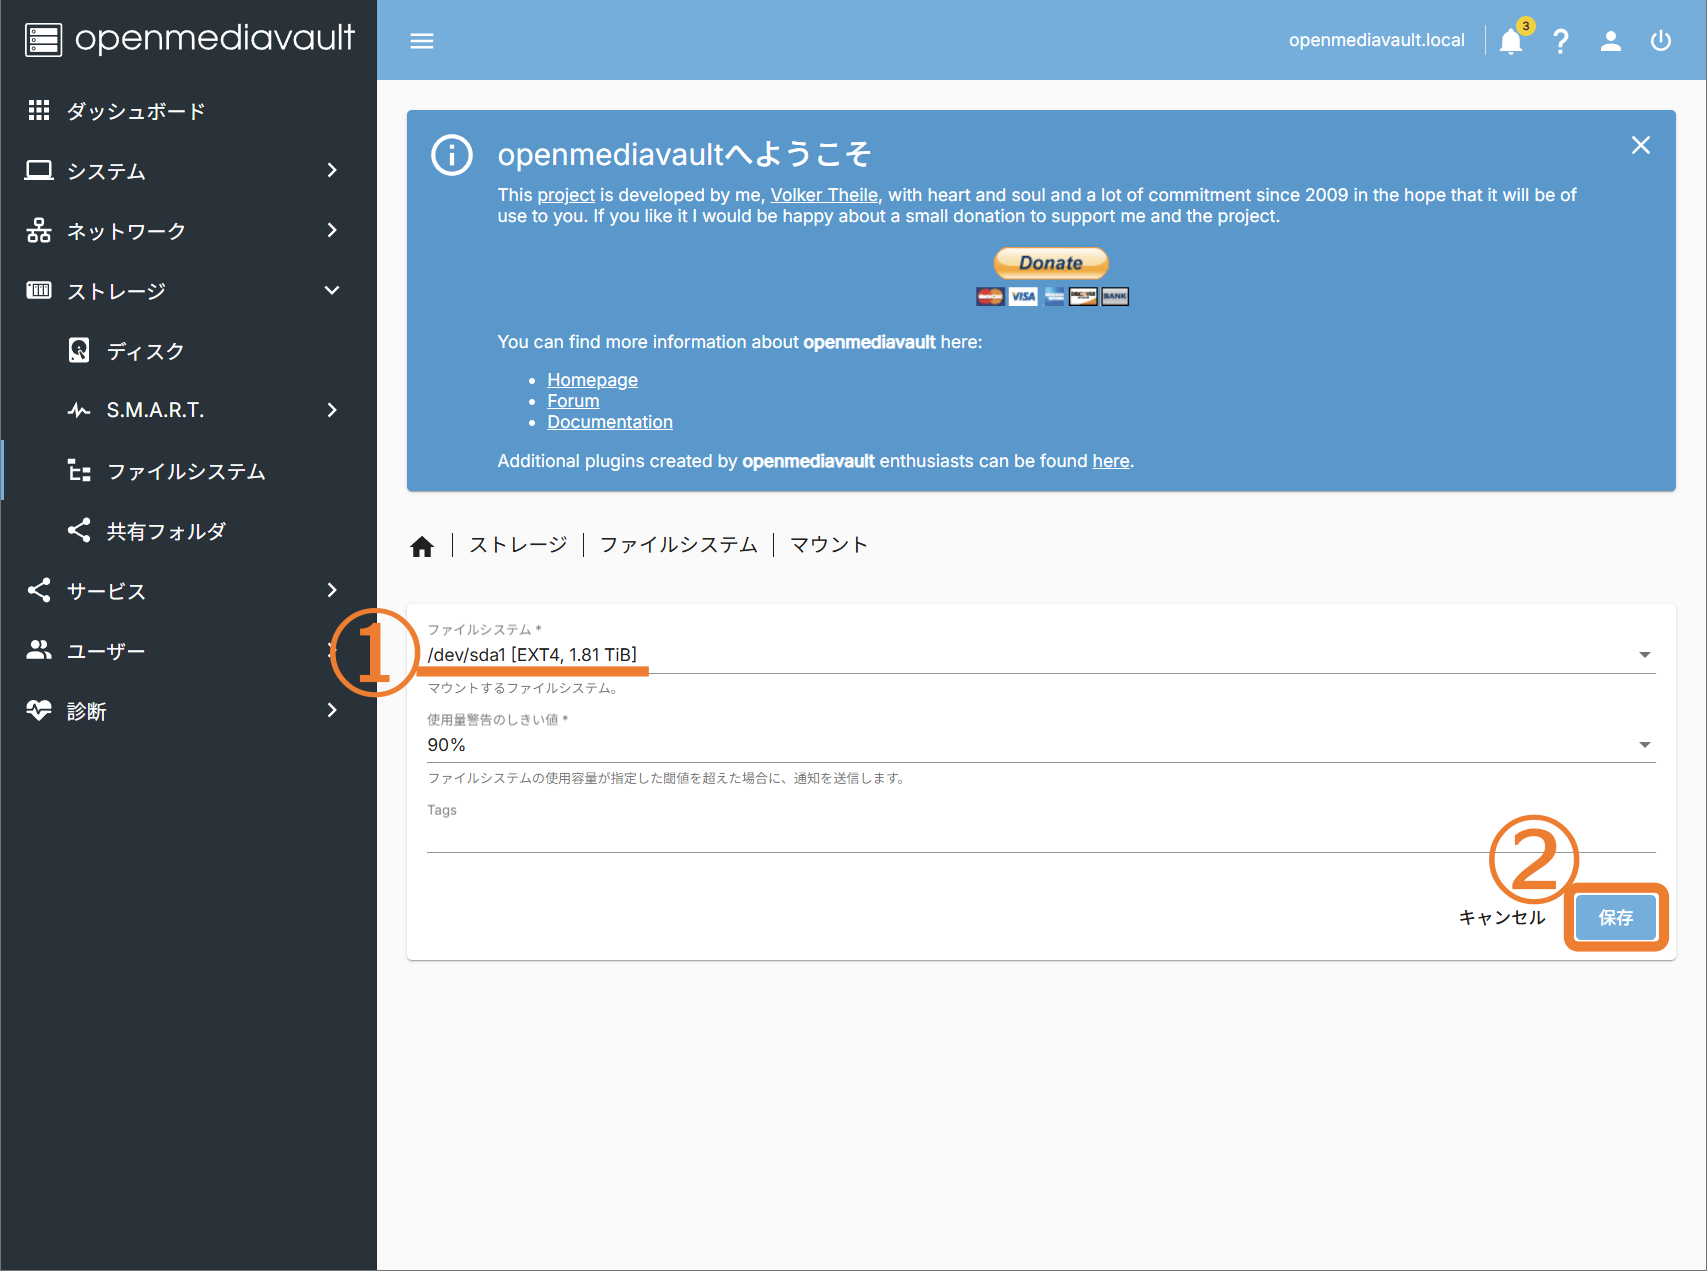The height and width of the screenshot is (1271, 1707).
Task: Click the マウント breadcrumb text
Action: (829, 545)
